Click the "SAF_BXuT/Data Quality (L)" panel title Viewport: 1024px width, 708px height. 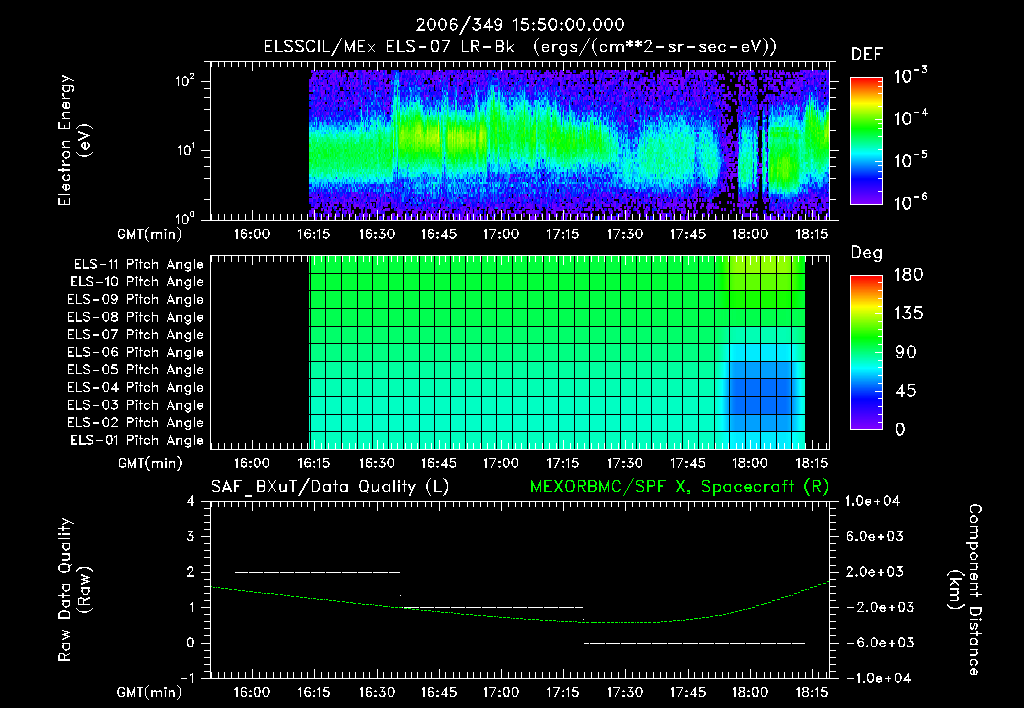point(330,487)
